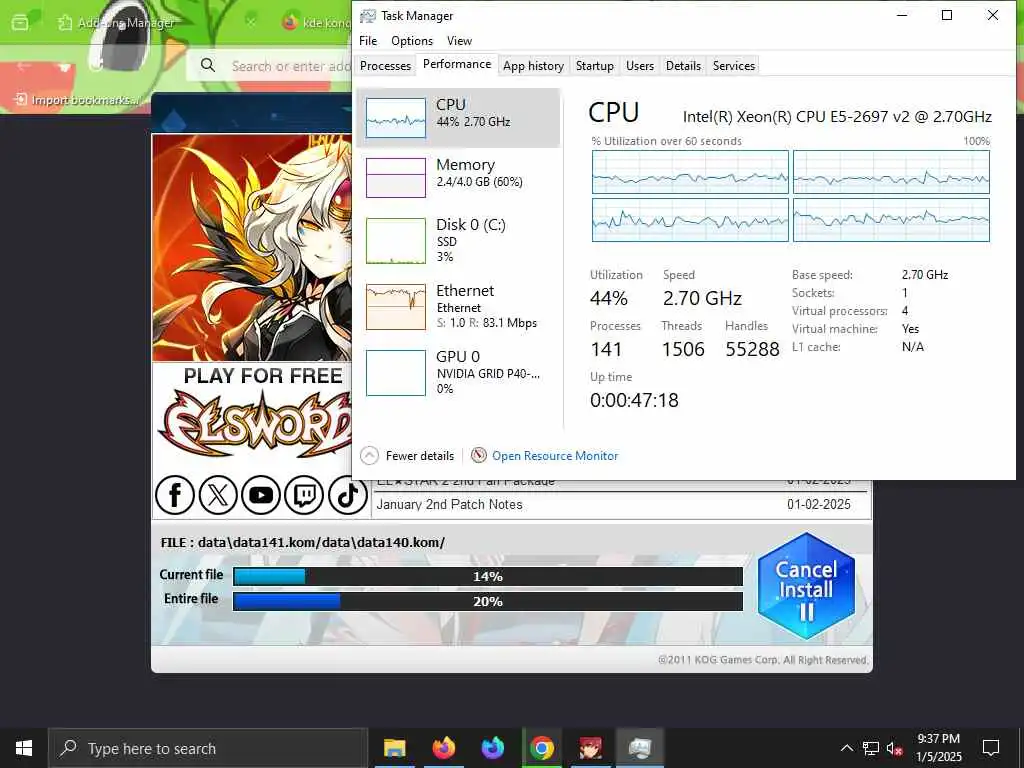Select the CPU graph thumbnail in Task Manager
1024x768 pixels.
[396, 118]
